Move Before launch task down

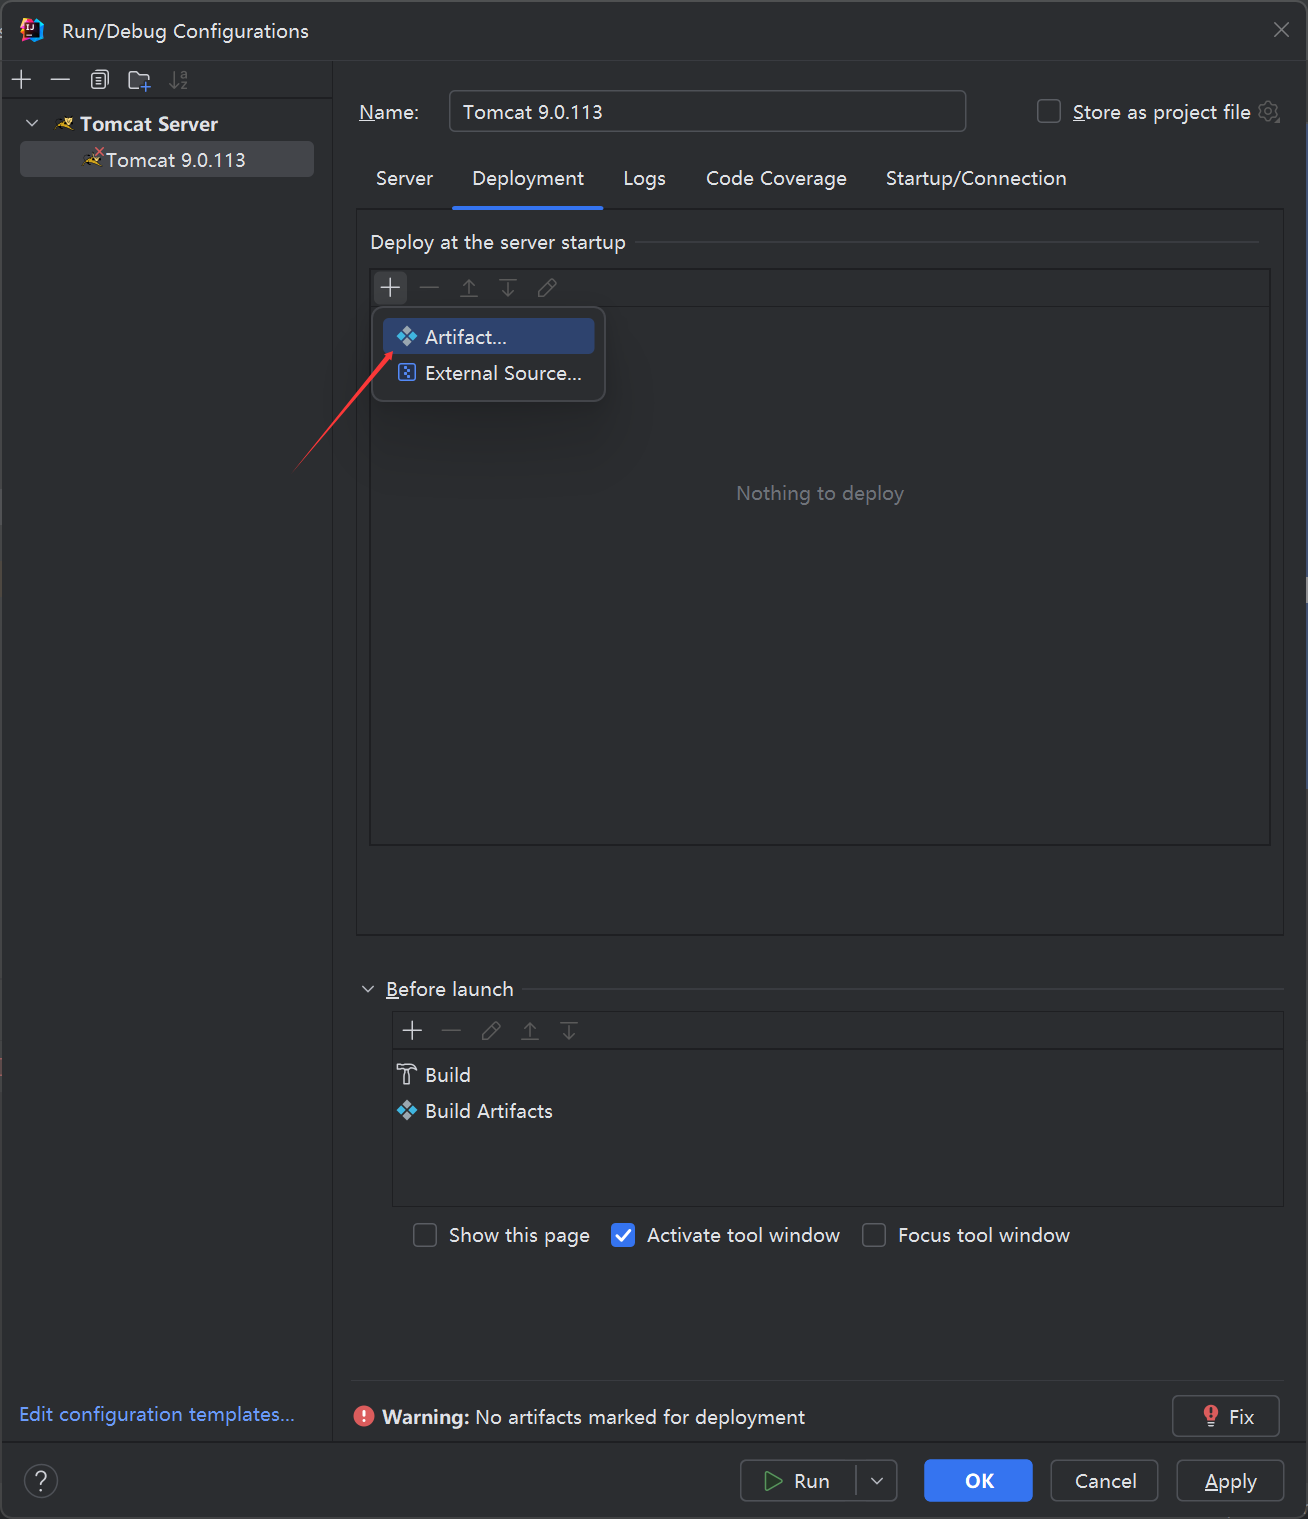click(569, 1030)
